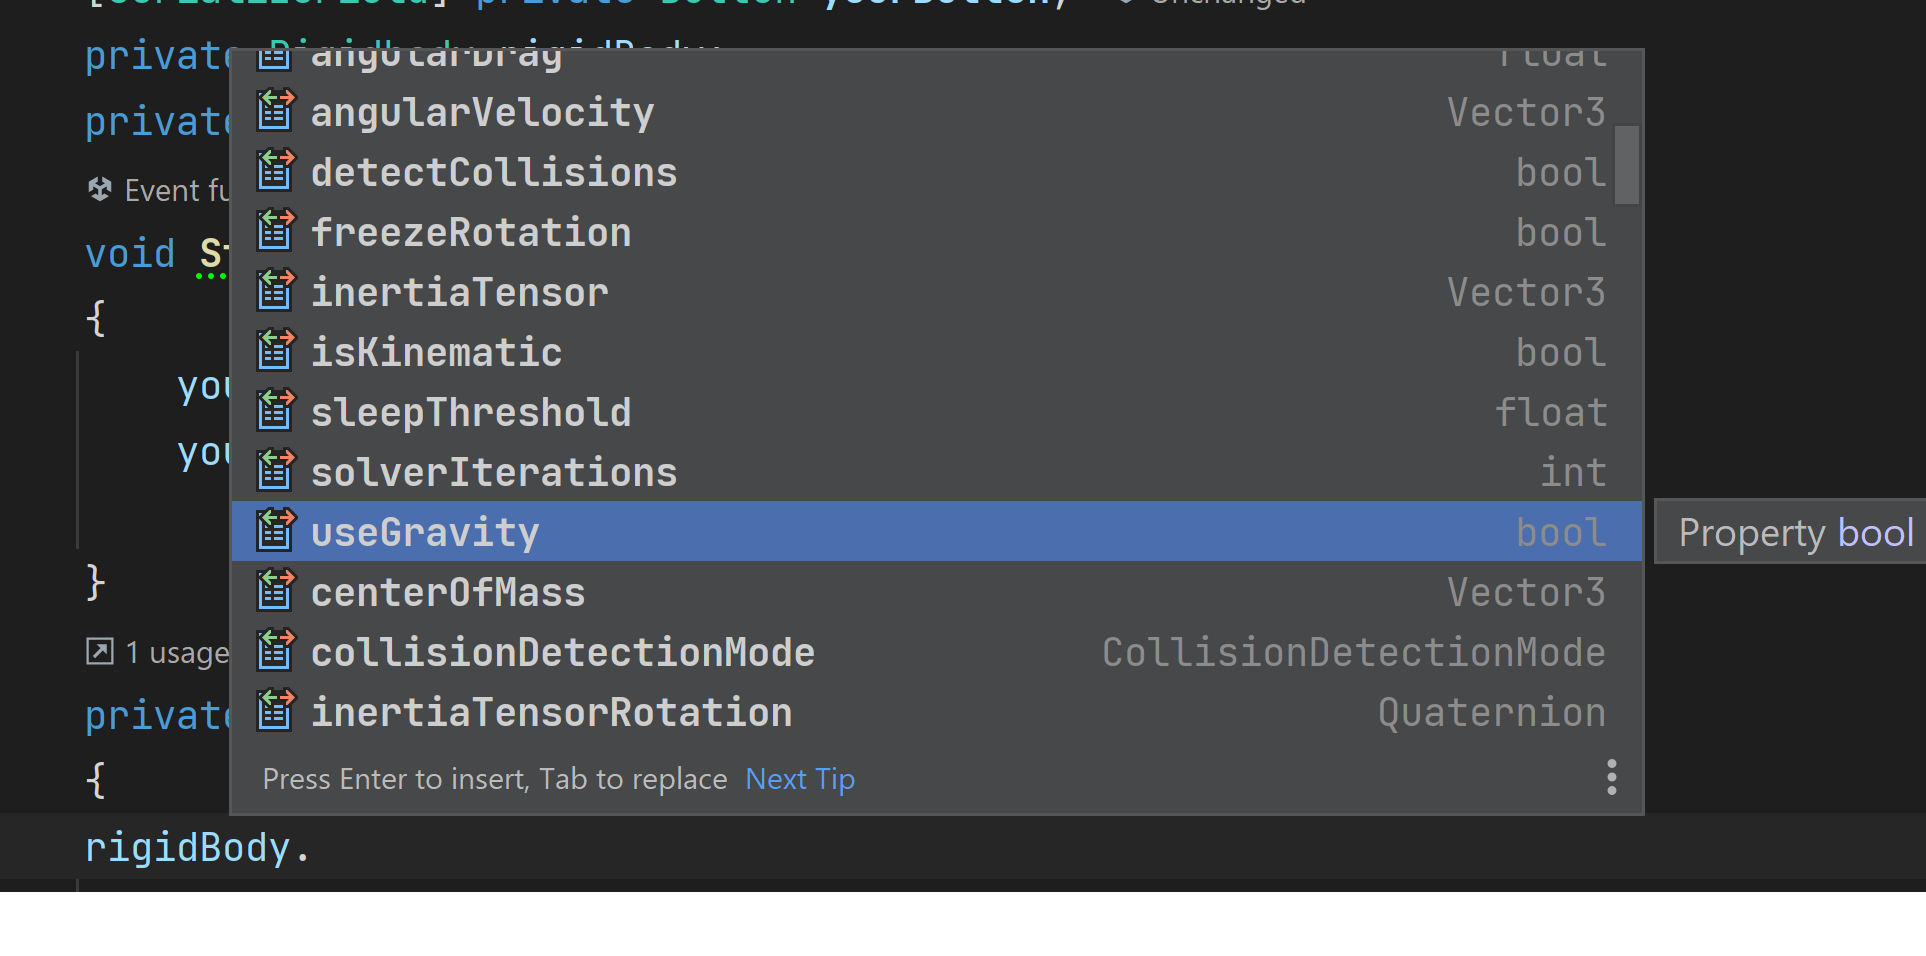This screenshot has width=1926, height=956.
Task: Click the completion popup scrollbar thumb
Action: coord(1627,164)
